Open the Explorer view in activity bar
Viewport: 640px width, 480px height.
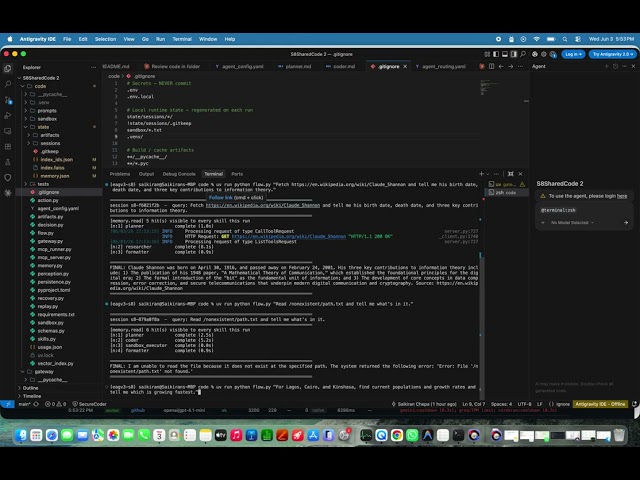tap(8, 68)
